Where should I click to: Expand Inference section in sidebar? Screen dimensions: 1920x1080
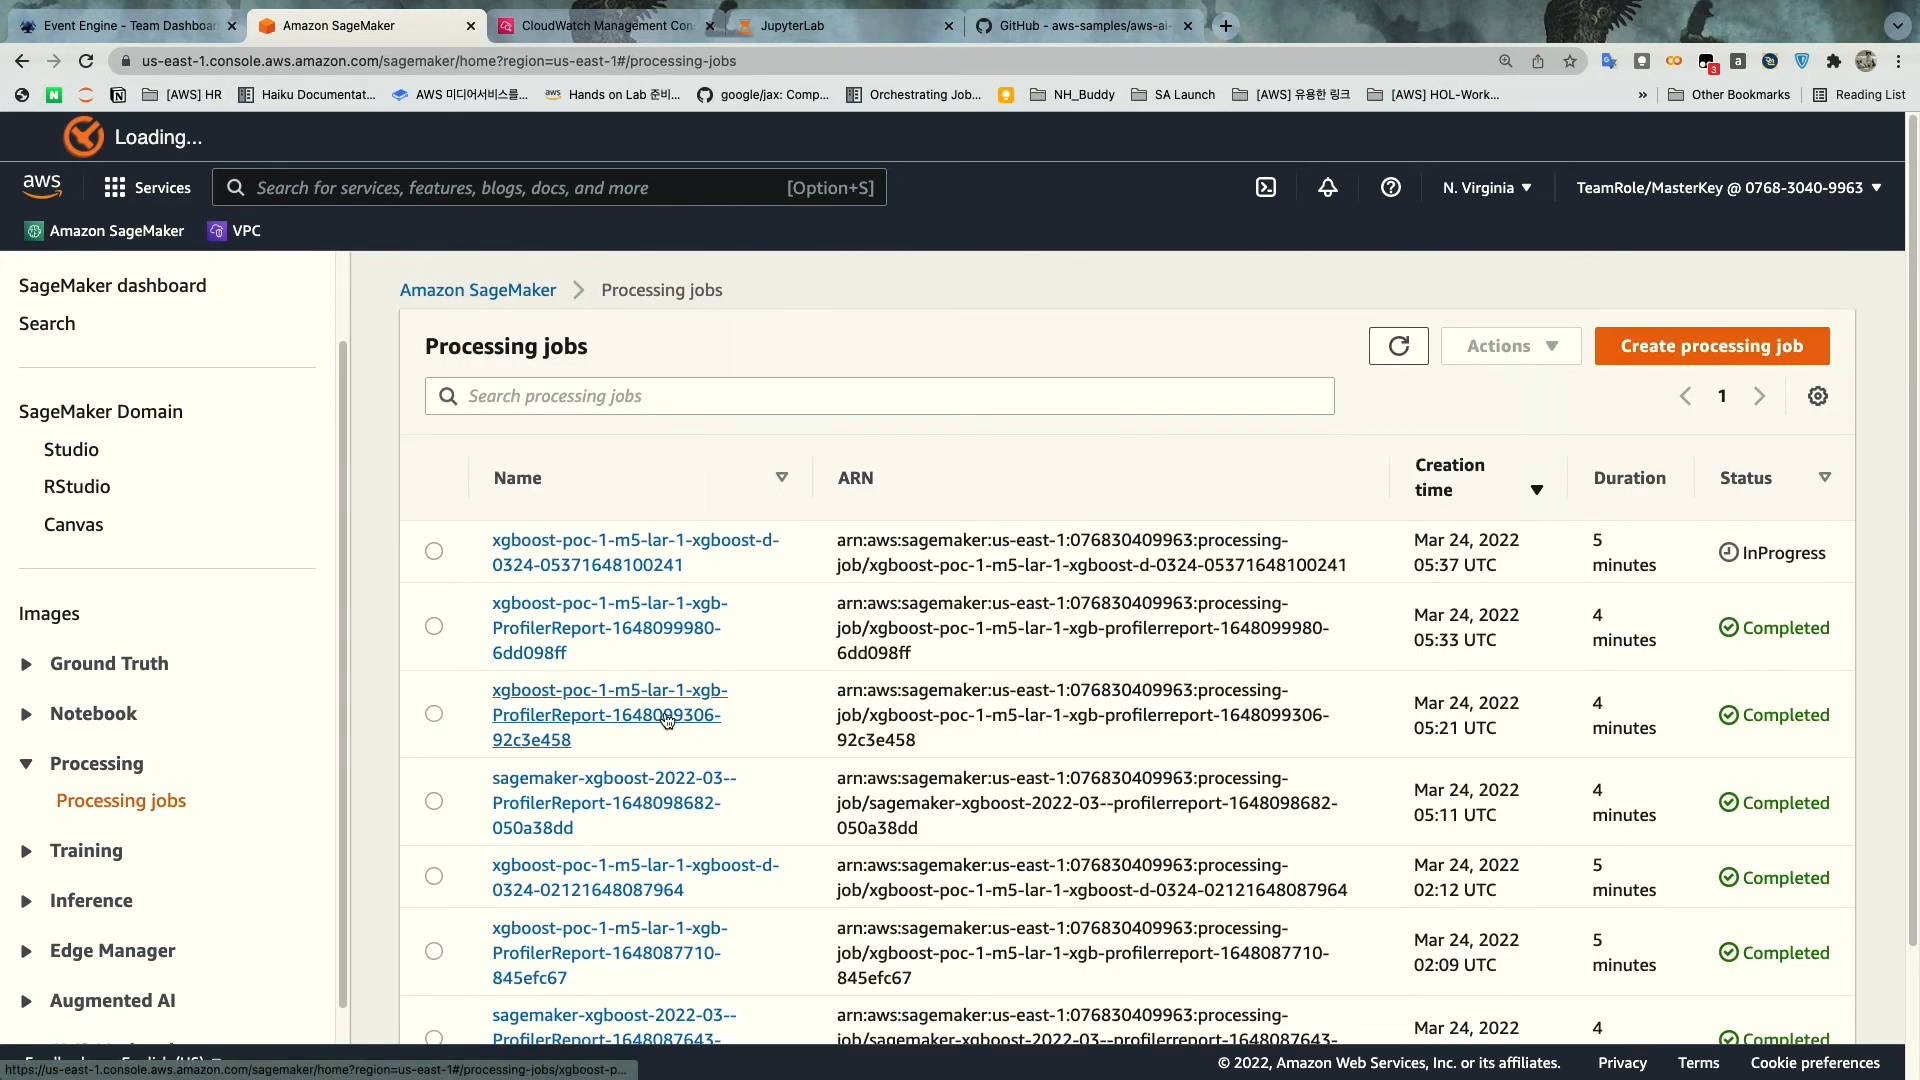26,901
